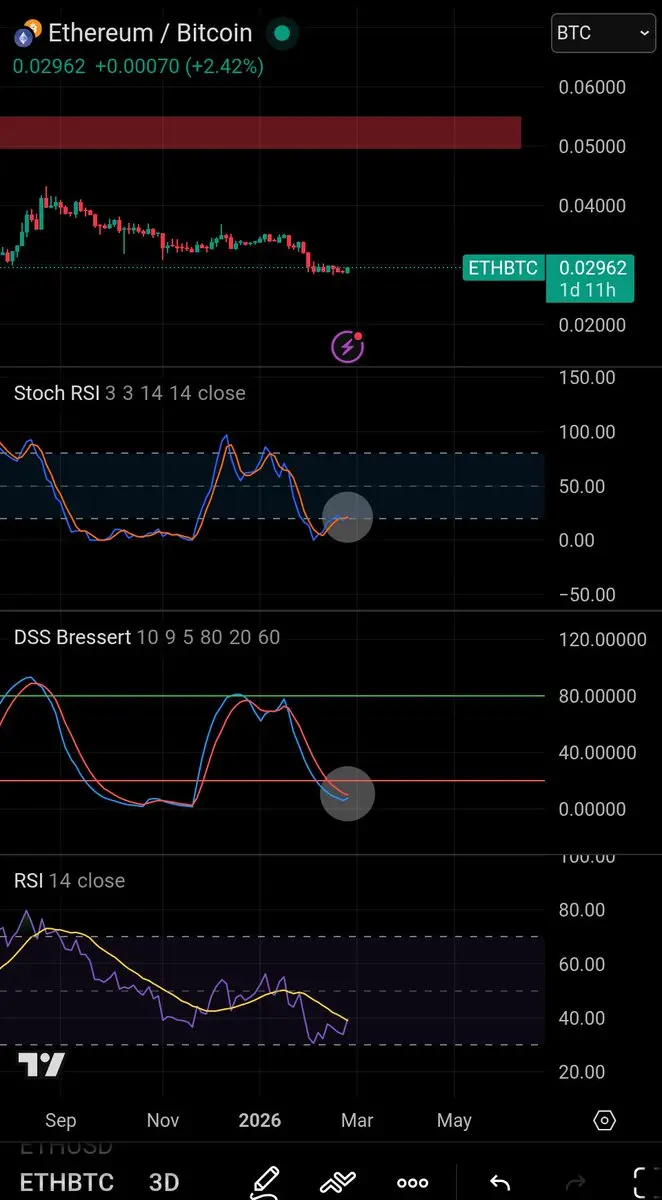Viewport: 662px width, 1200px height.
Task: Change the 3D timeframe interval
Action: 164,1182
